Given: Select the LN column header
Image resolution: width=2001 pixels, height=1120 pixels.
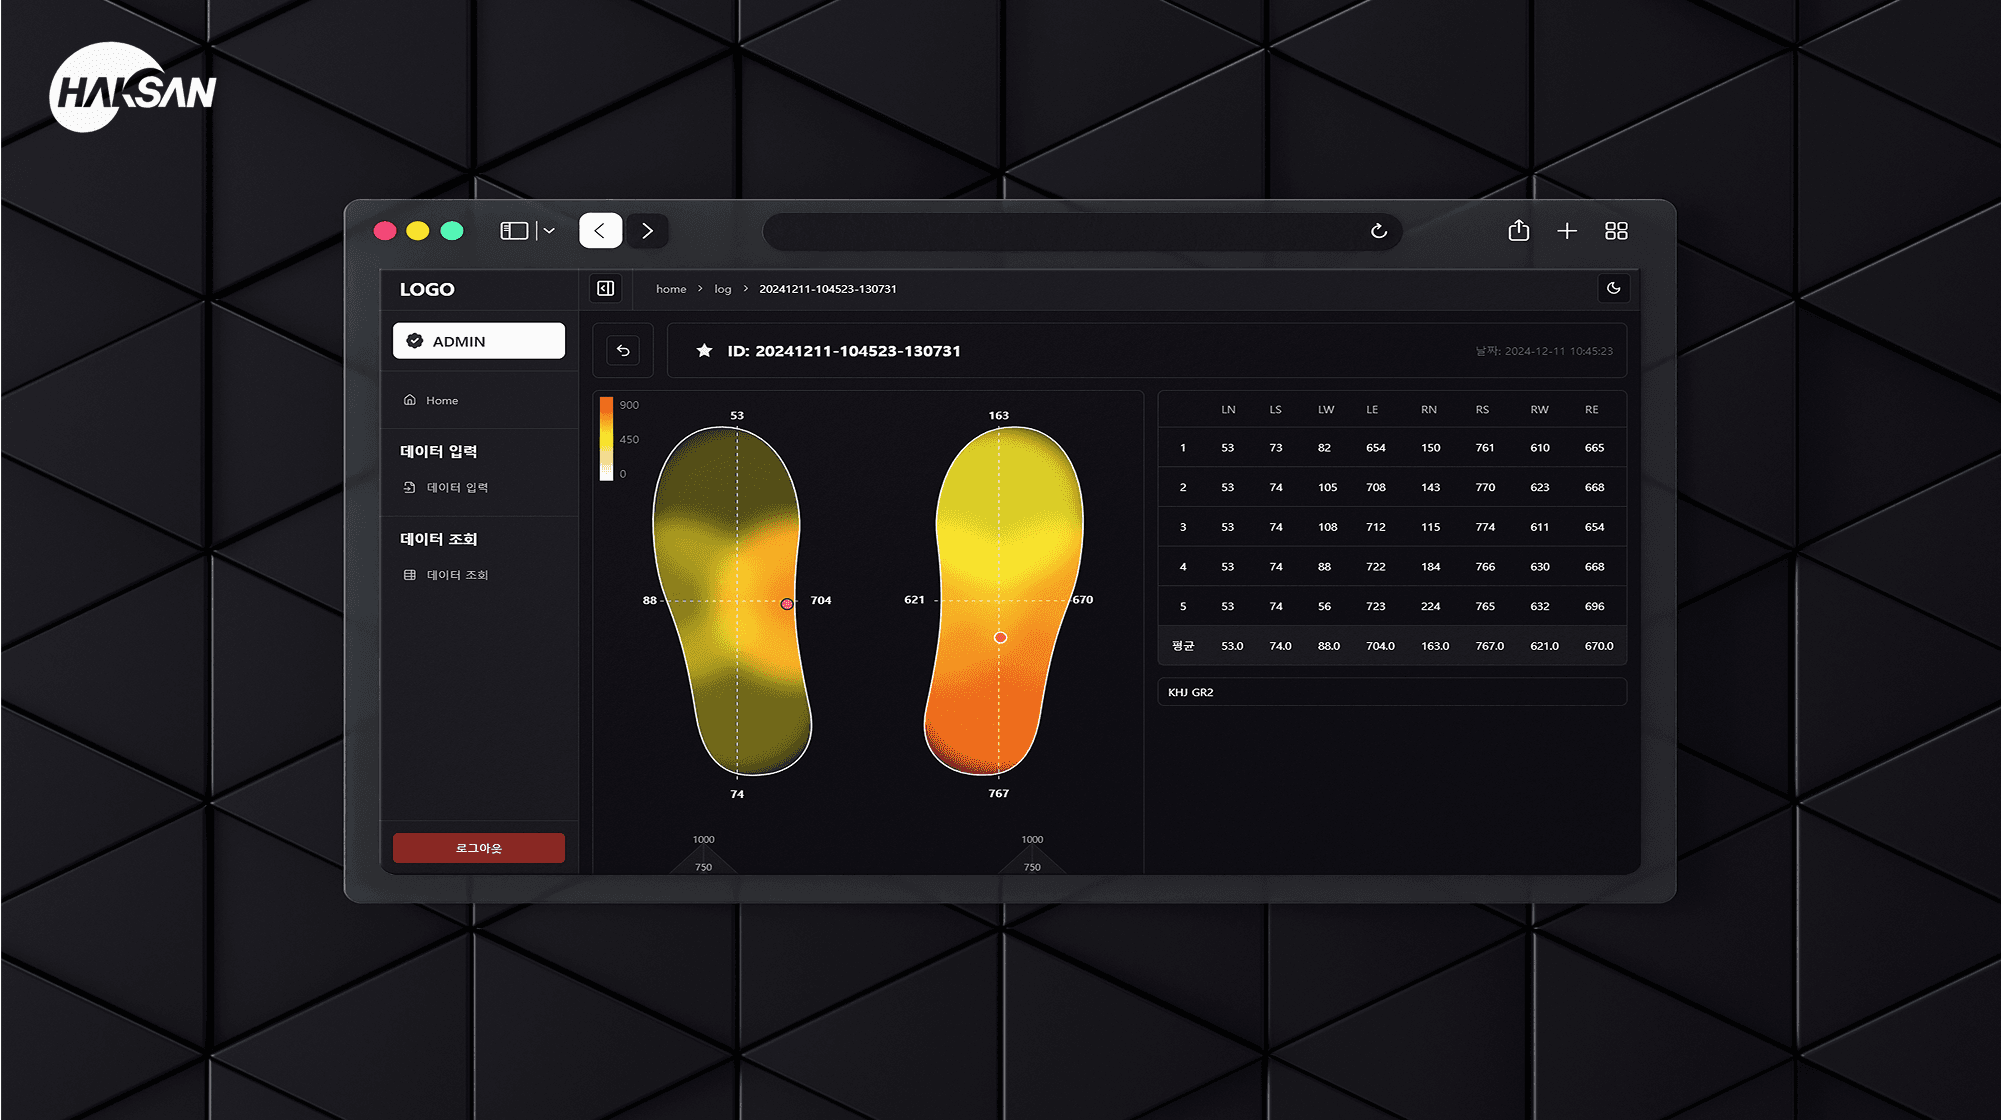Looking at the screenshot, I should [1228, 410].
